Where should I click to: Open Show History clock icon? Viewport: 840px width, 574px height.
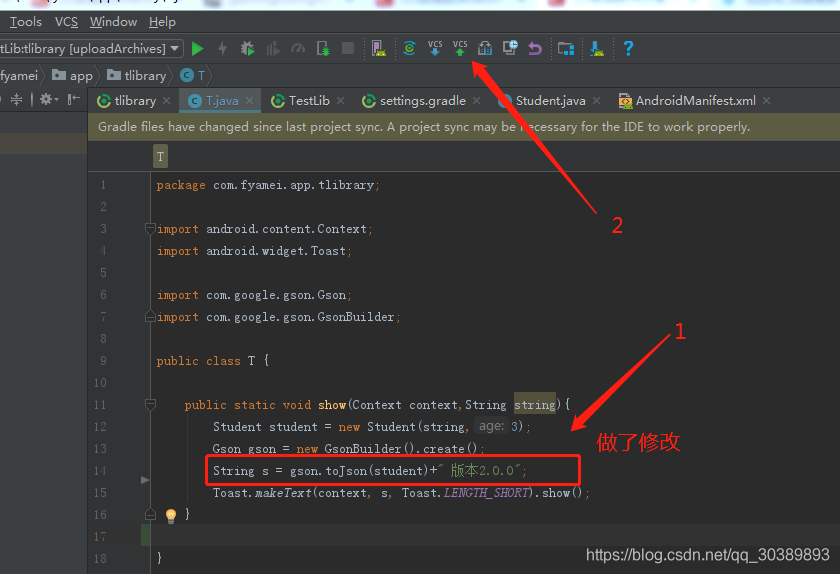510,48
